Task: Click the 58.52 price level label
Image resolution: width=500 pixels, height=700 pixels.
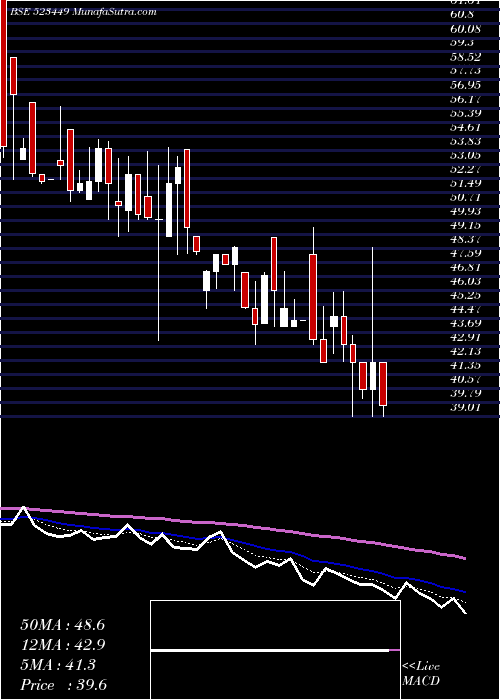Action: click(466, 57)
